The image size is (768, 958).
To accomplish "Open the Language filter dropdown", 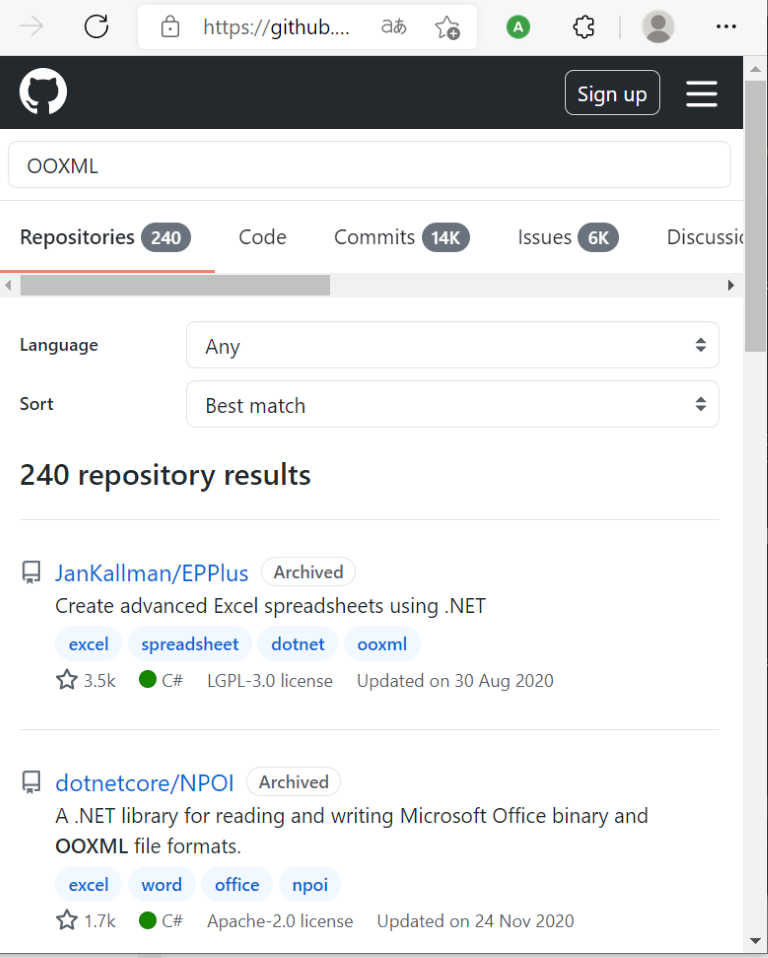I will pos(452,344).
